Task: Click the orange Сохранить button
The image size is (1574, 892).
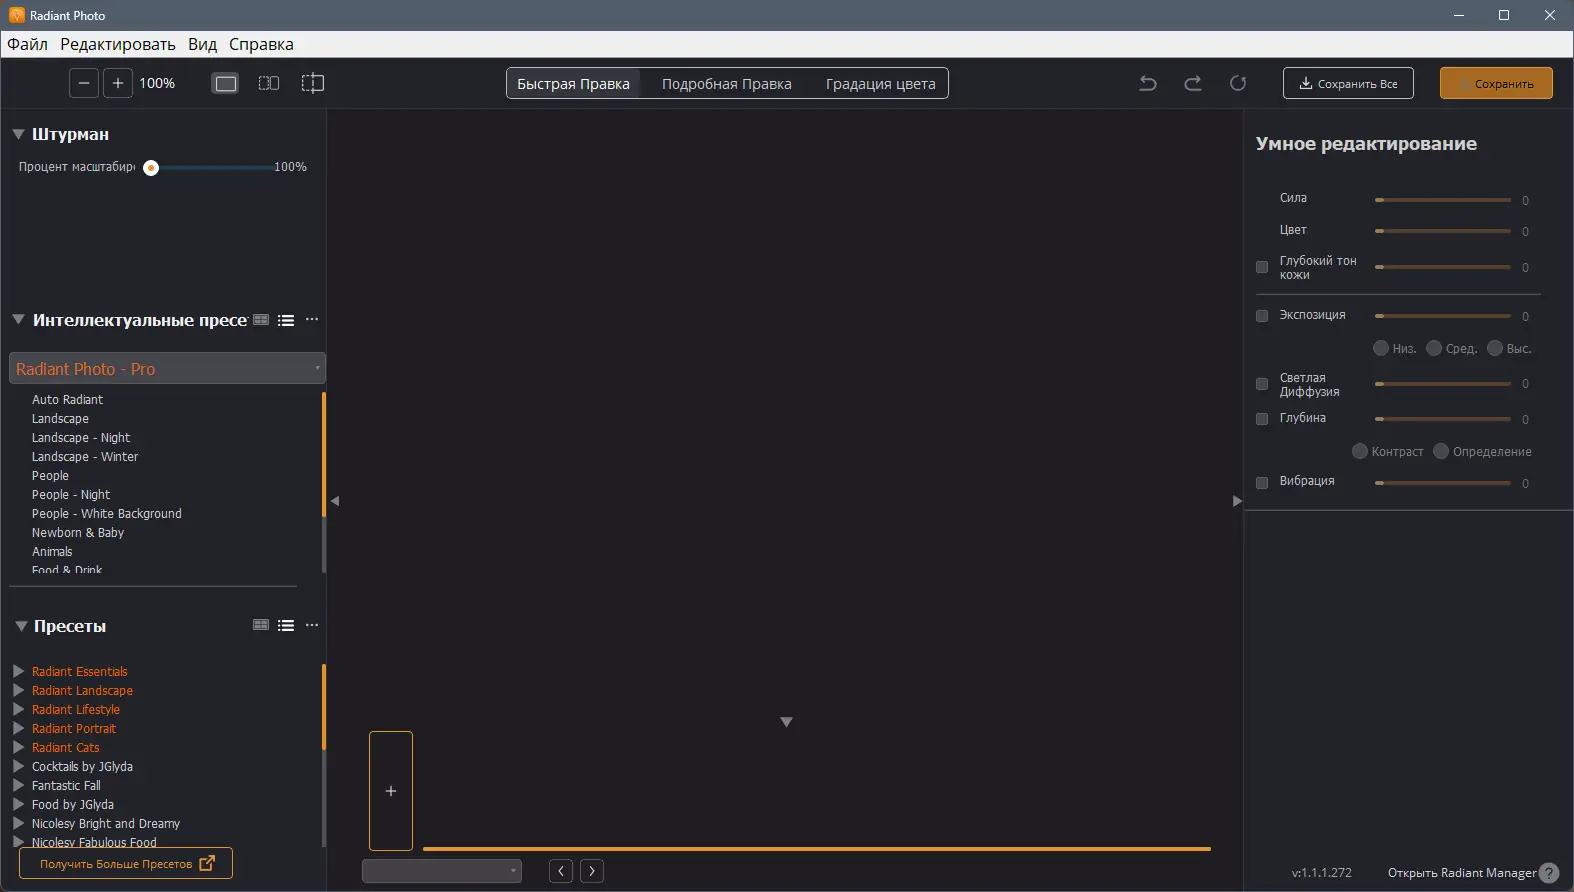Action: pyautogui.click(x=1496, y=83)
